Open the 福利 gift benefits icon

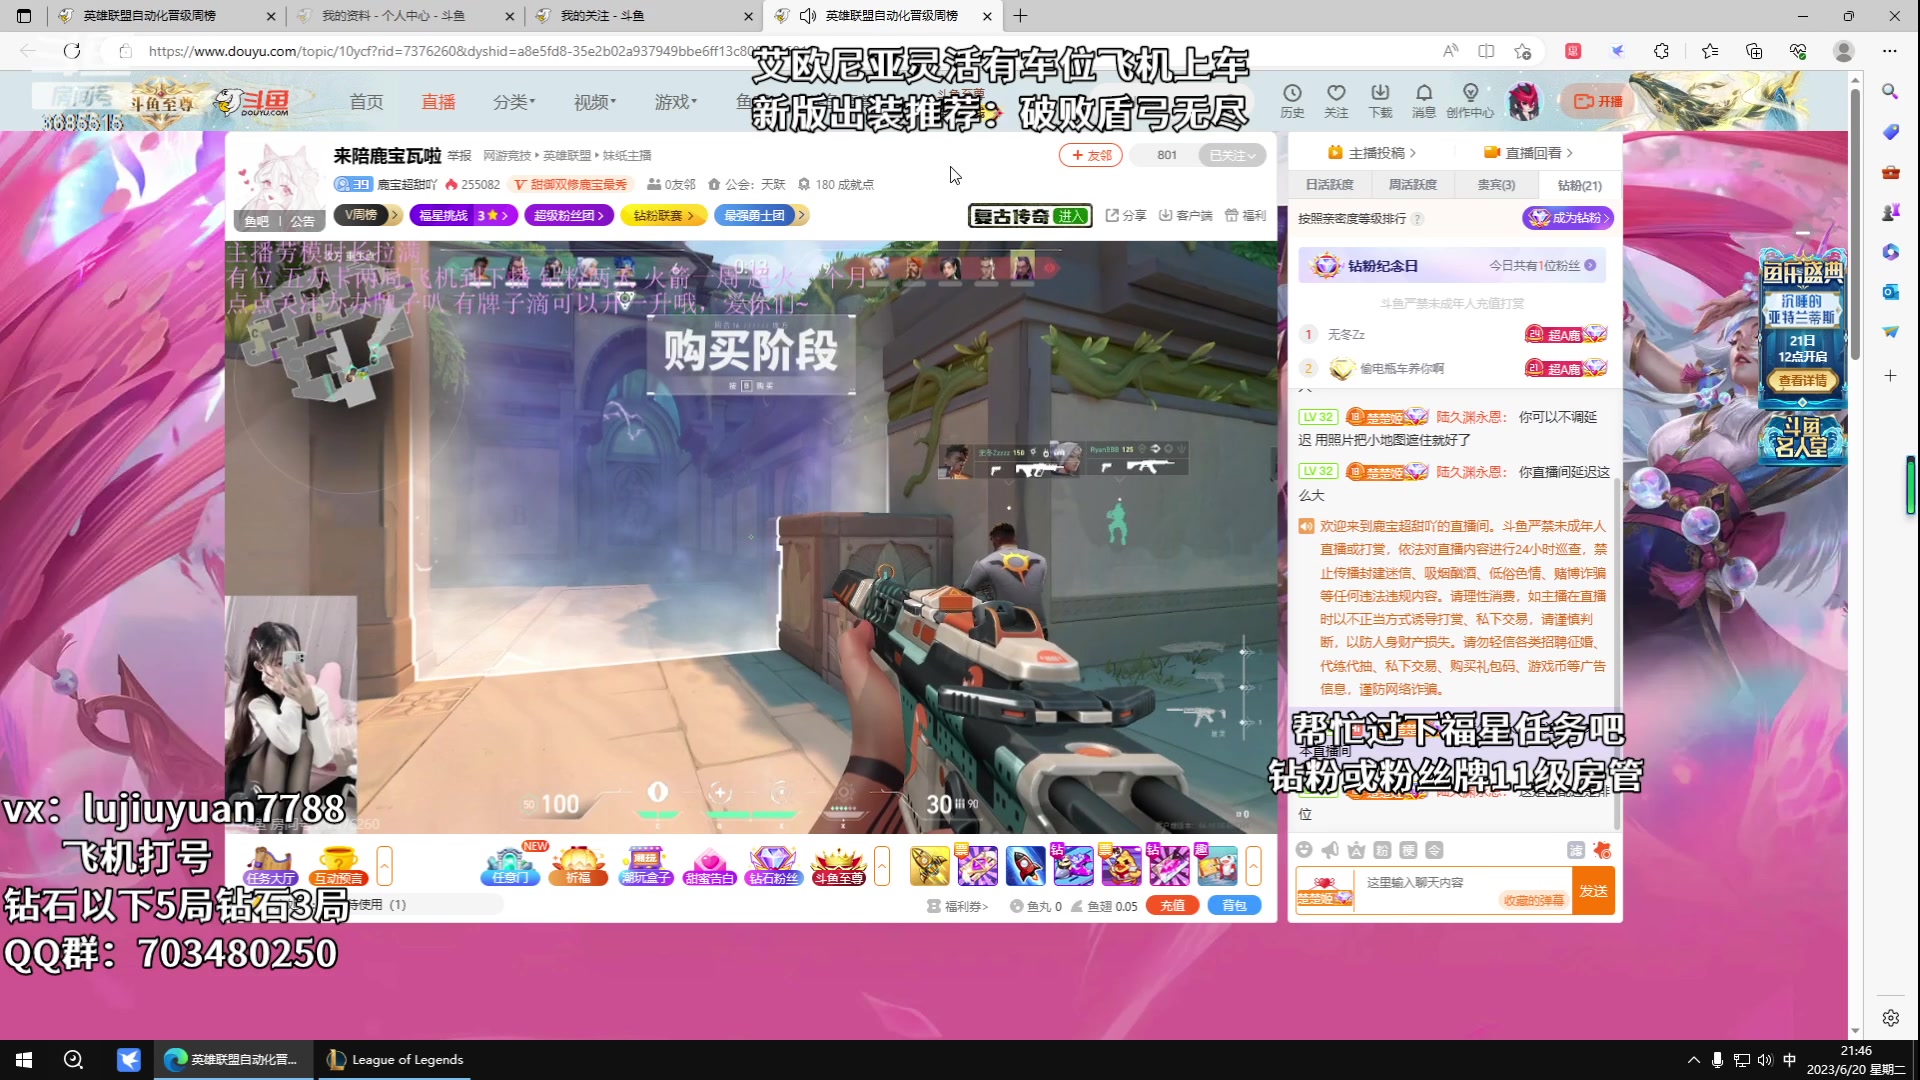click(1245, 215)
